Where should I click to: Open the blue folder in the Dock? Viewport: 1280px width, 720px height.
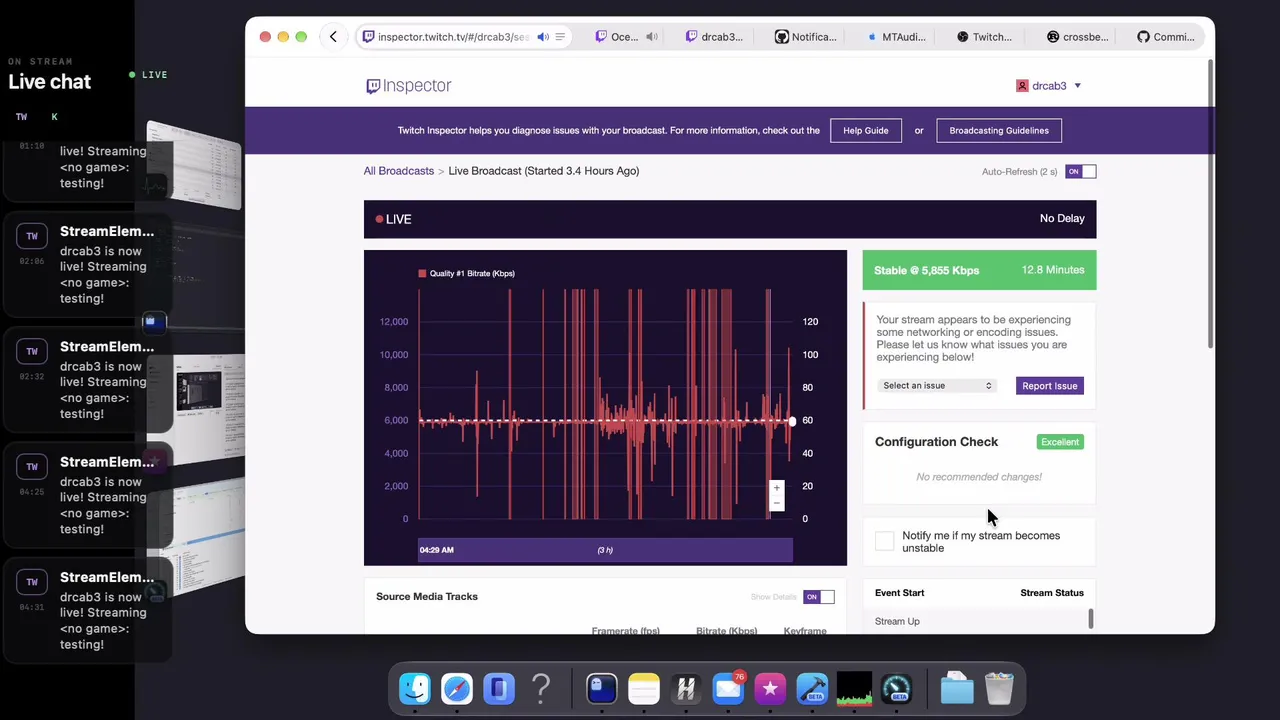coord(957,688)
